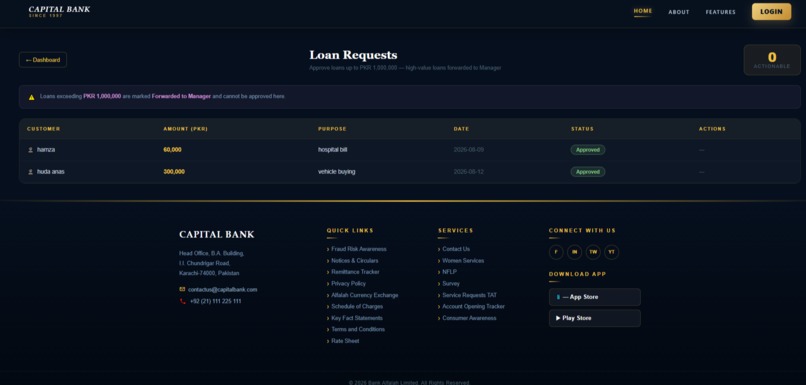Screen dimensions: 806x385
Task: Open Remittance Tracker link
Action: (355, 272)
